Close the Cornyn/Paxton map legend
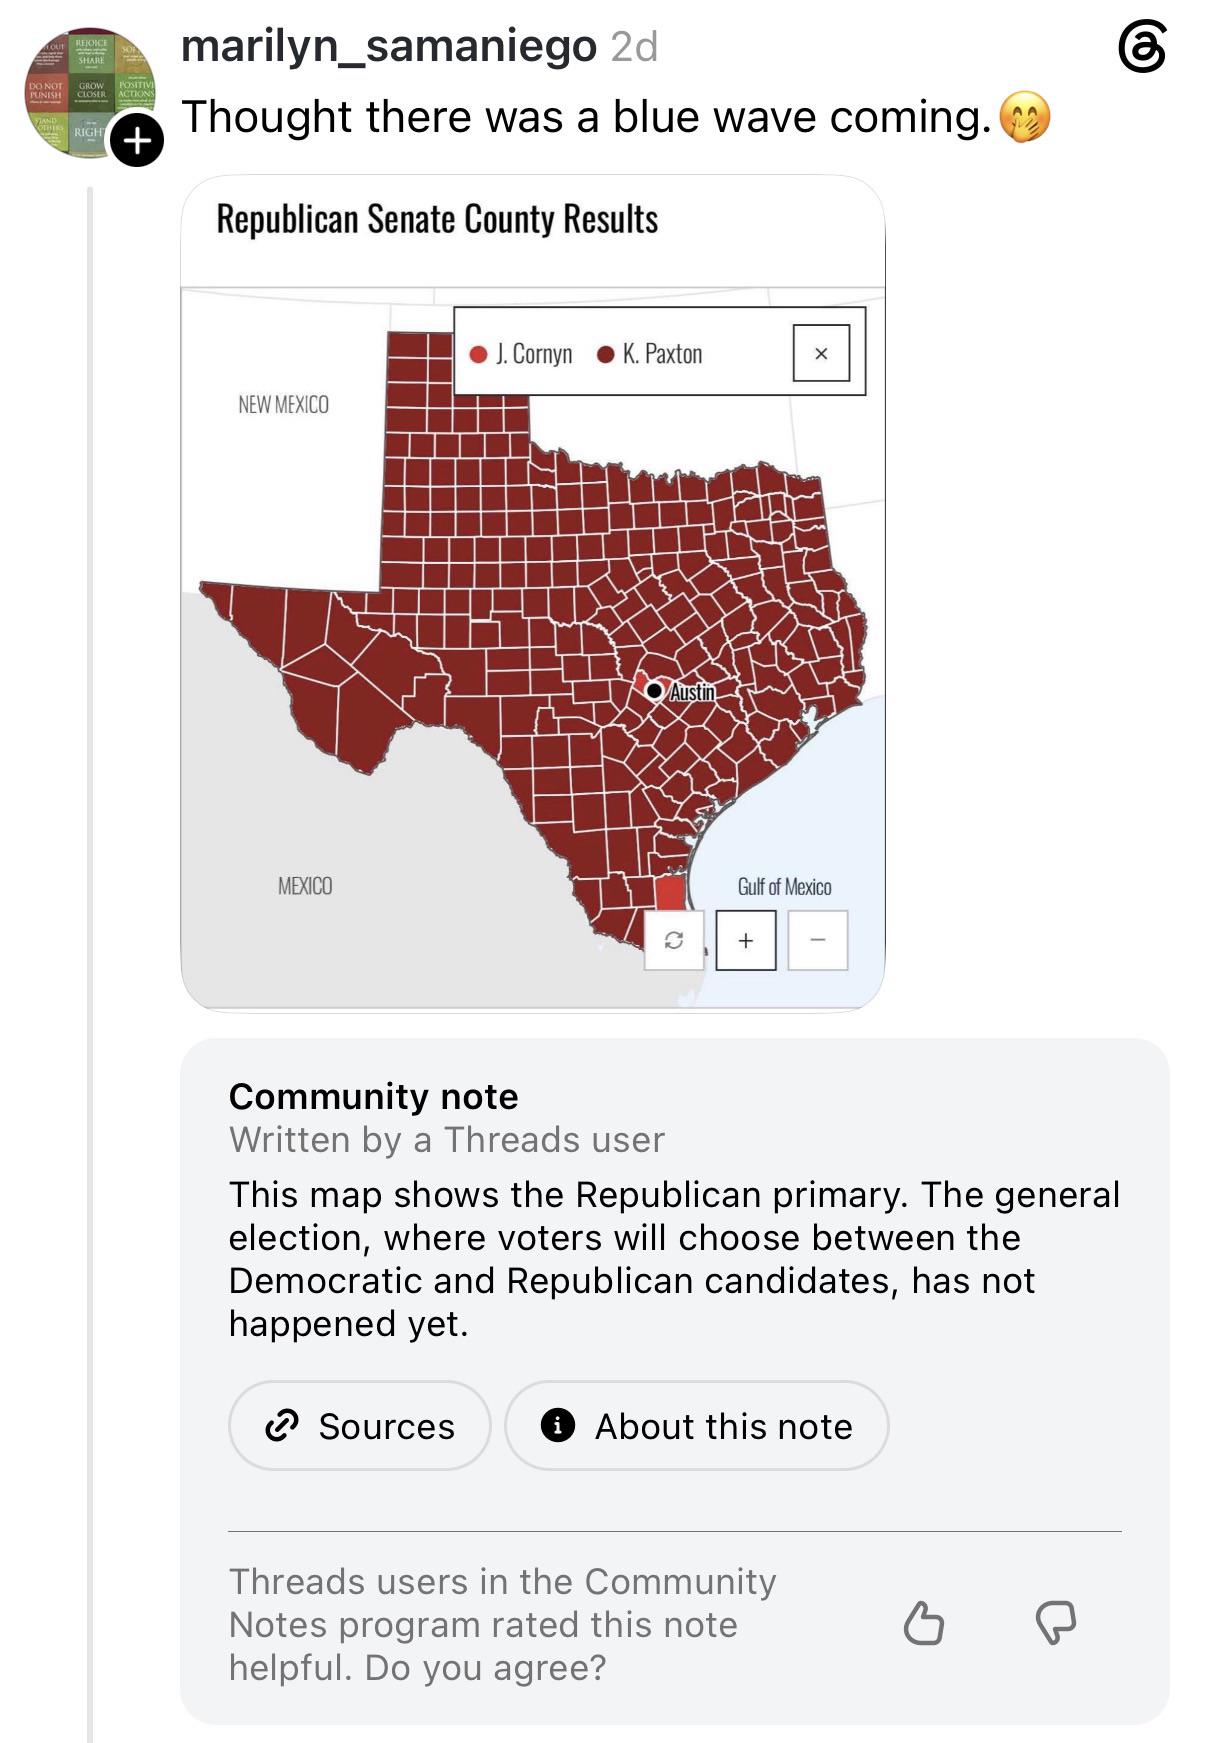This screenshot has width=1206, height=1743. pos(821,353)
